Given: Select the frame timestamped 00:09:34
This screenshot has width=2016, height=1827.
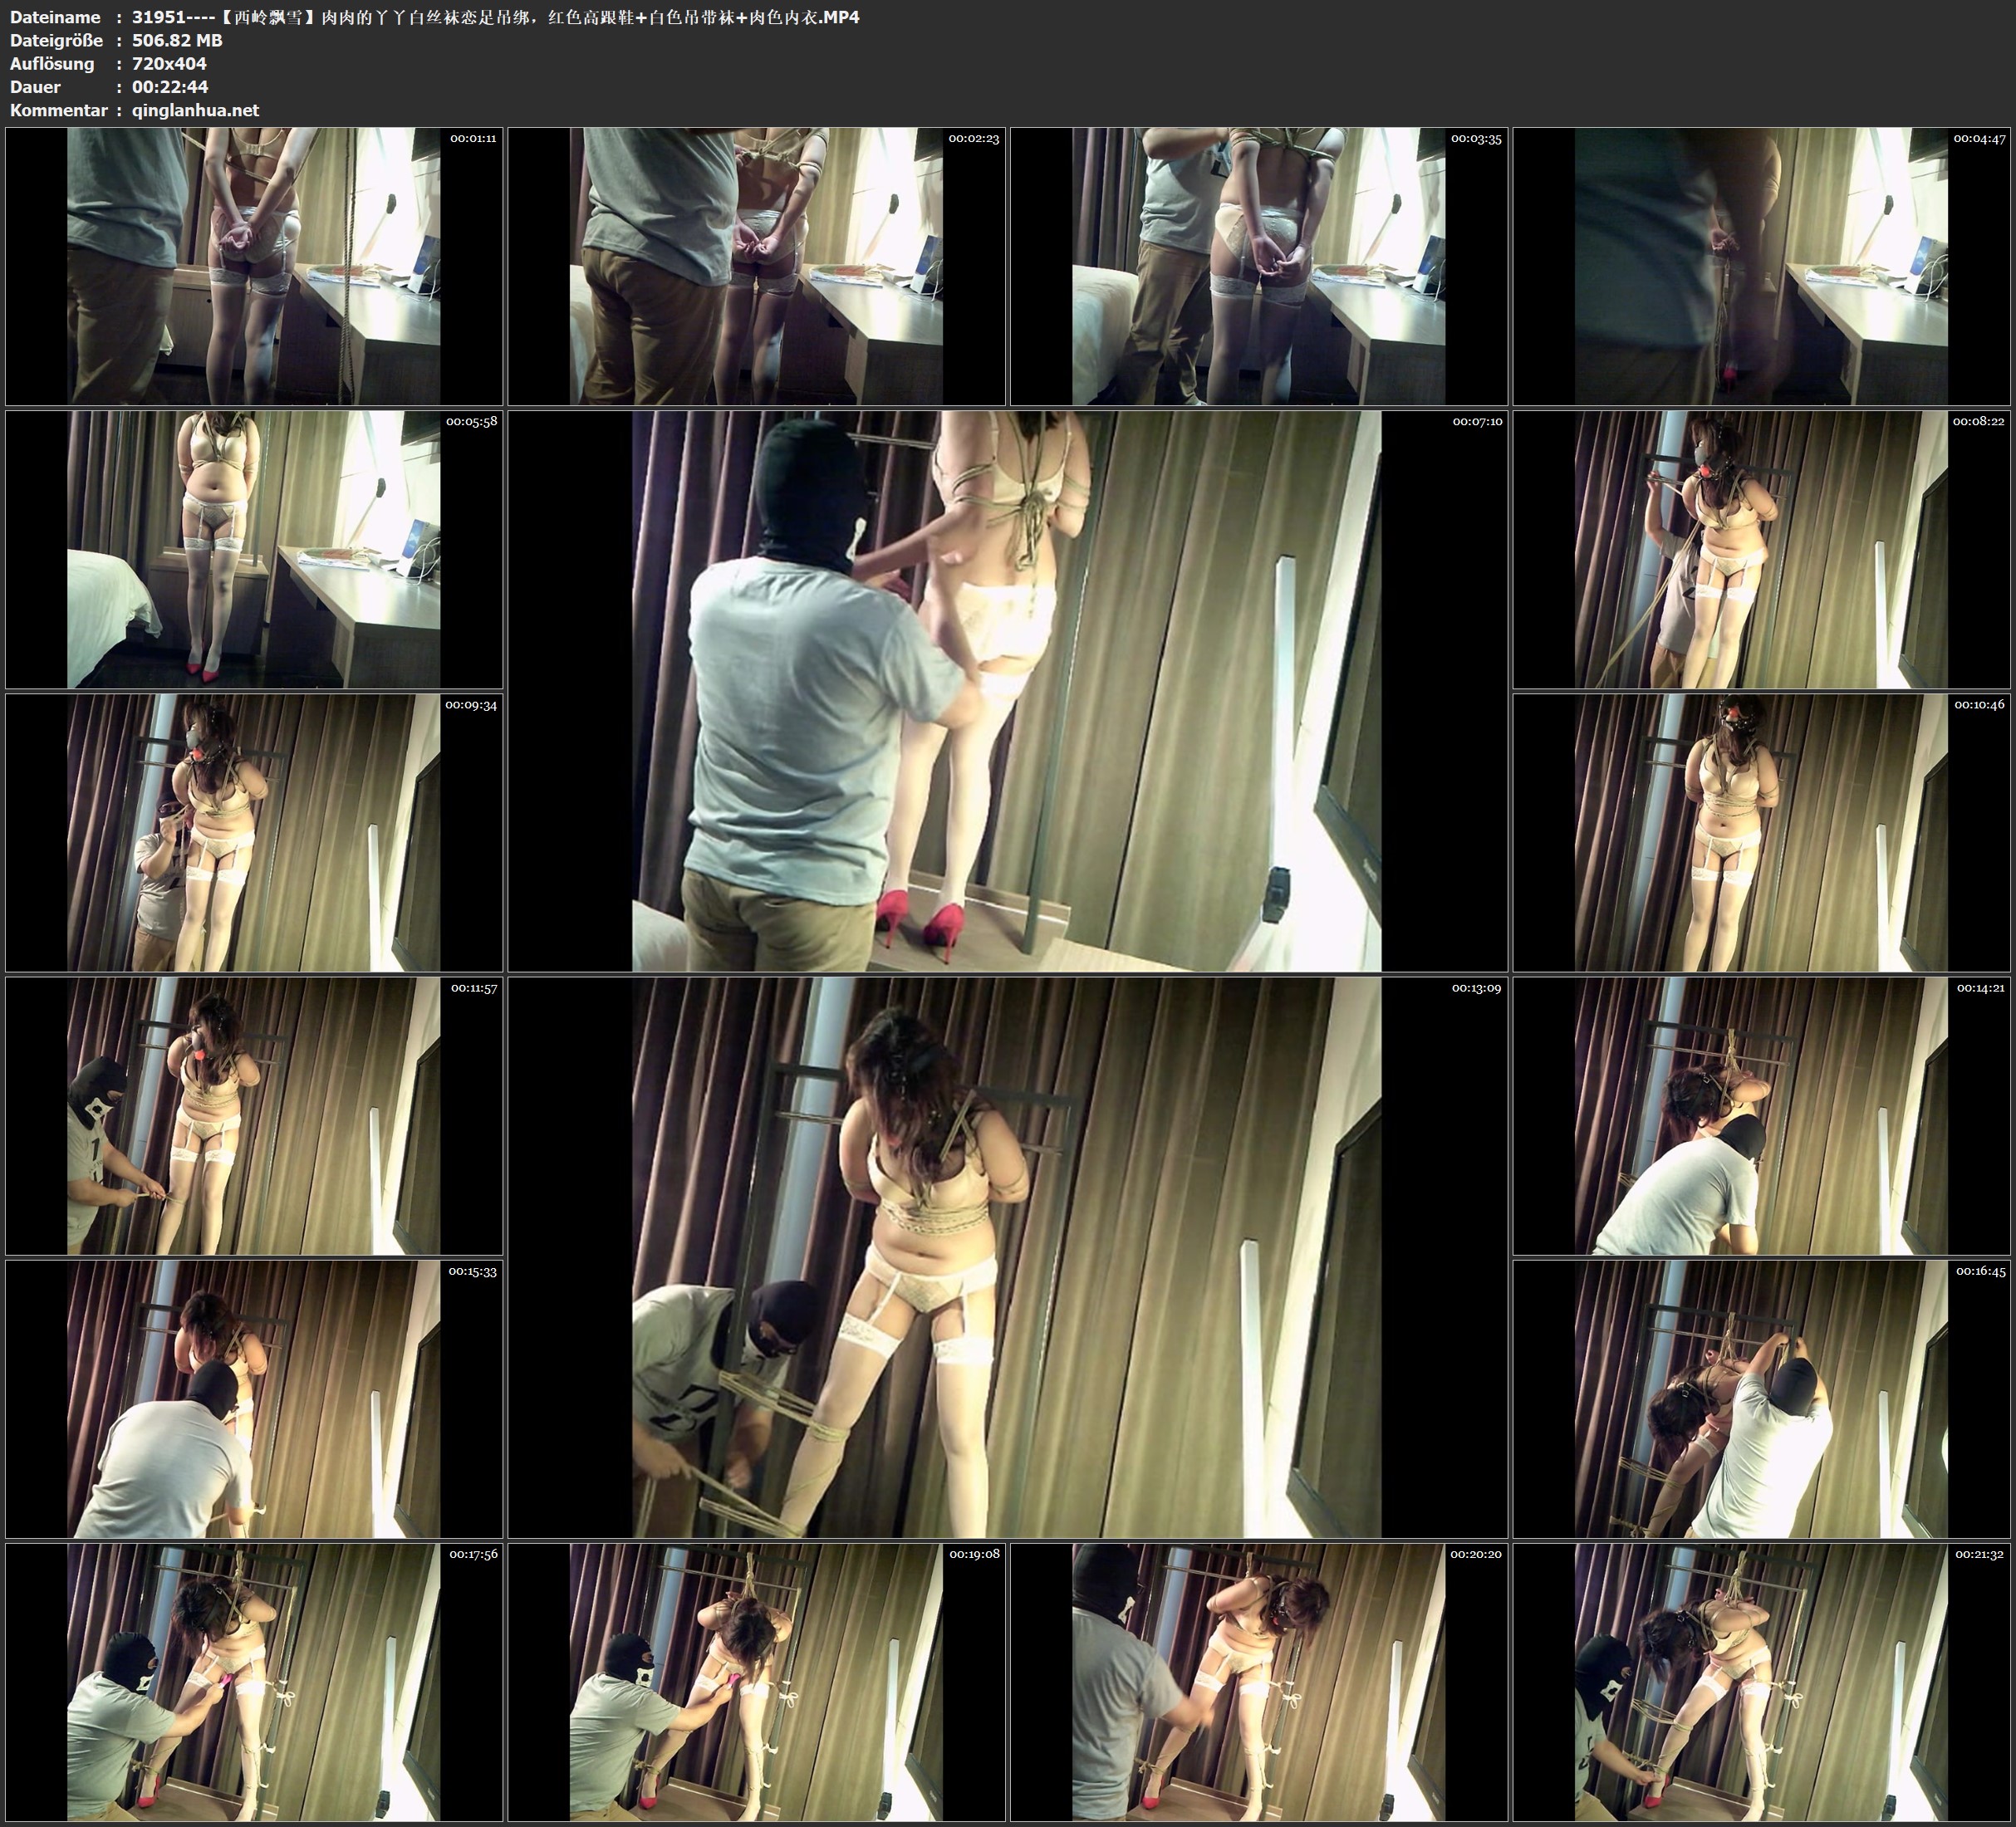Looking at the screenshot, I should click(x=254, y=833).
